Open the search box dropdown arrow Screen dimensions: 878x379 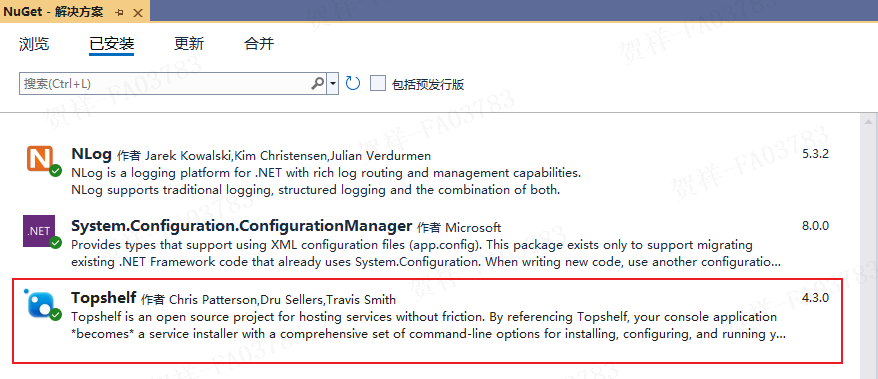click(333, 83)
